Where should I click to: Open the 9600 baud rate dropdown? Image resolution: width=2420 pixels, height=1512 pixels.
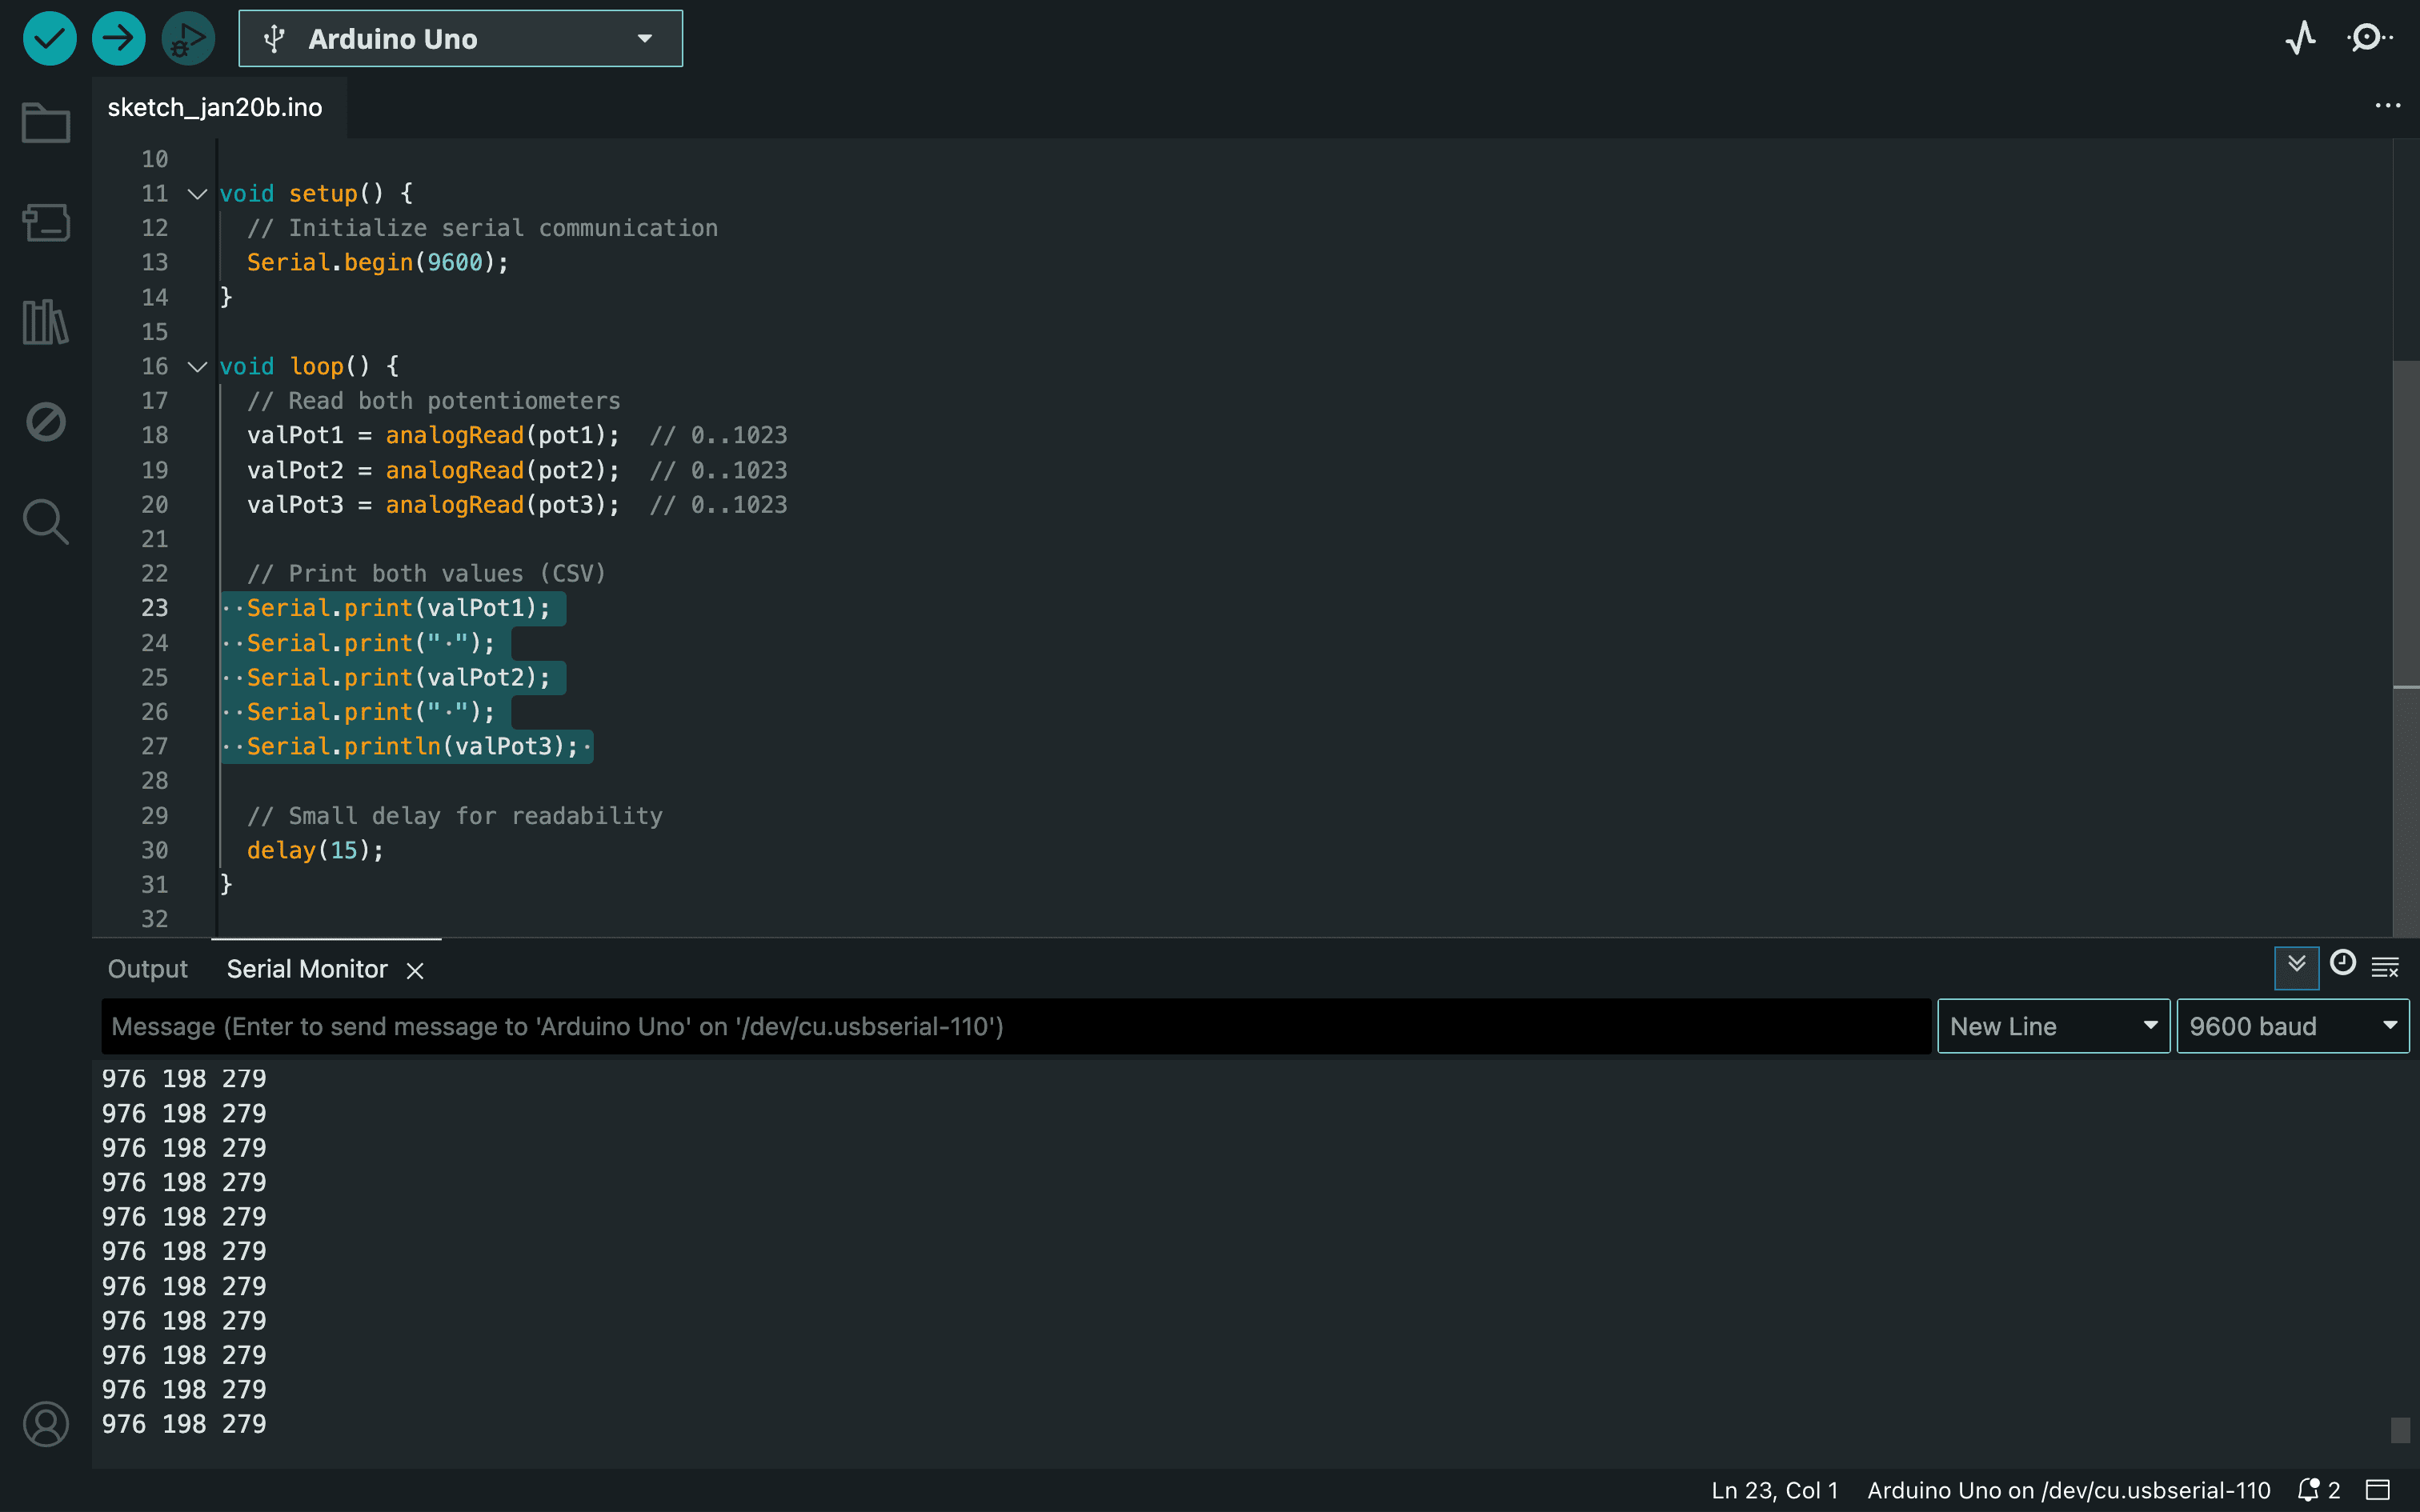click(x=2292, y=1026)
